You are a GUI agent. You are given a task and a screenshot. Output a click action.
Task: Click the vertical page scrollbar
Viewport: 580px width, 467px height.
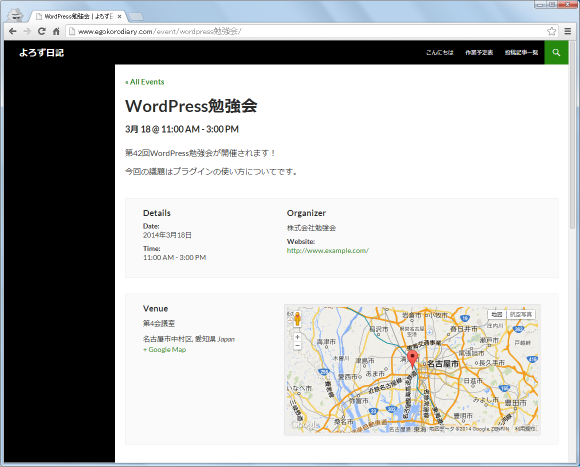click(573, 251)
